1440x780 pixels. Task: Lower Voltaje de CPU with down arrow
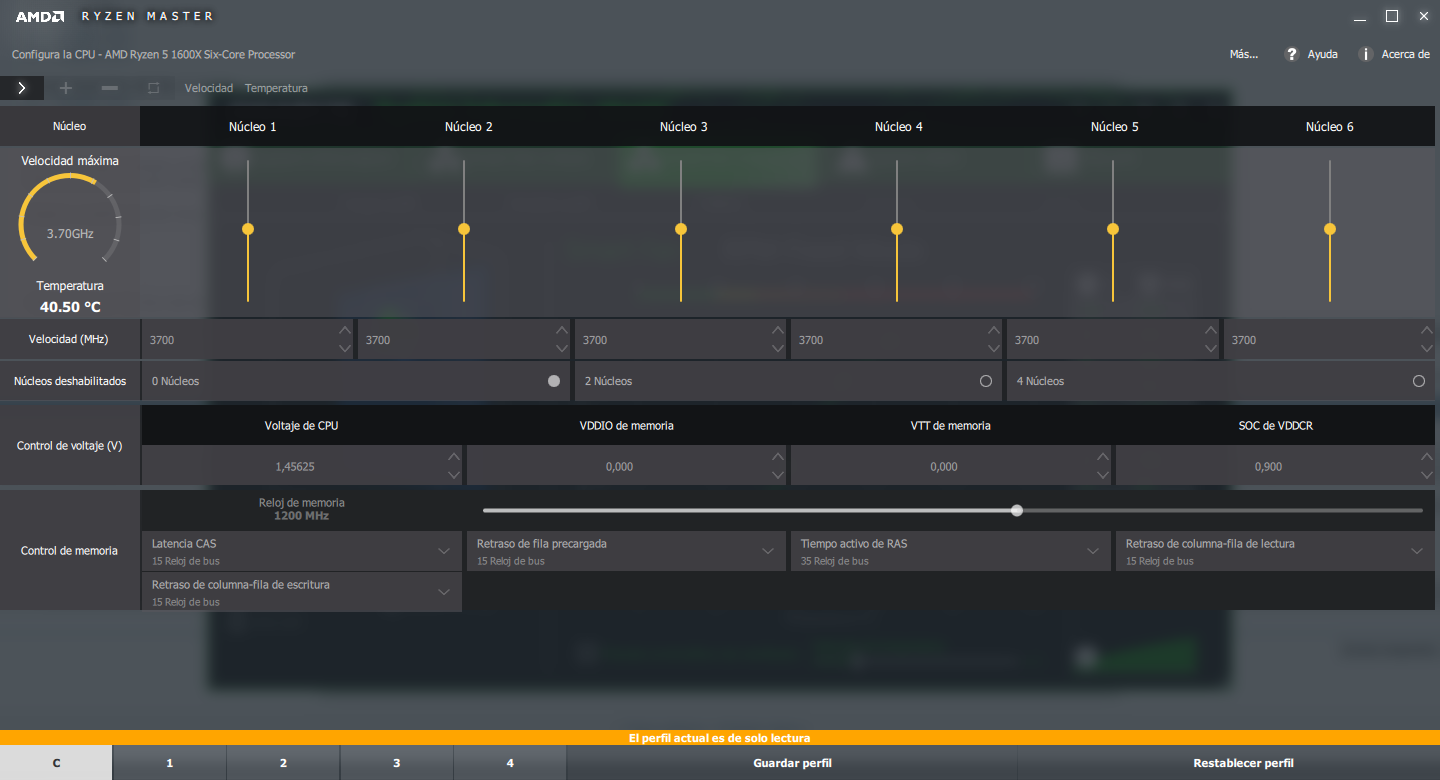(454, 475)
